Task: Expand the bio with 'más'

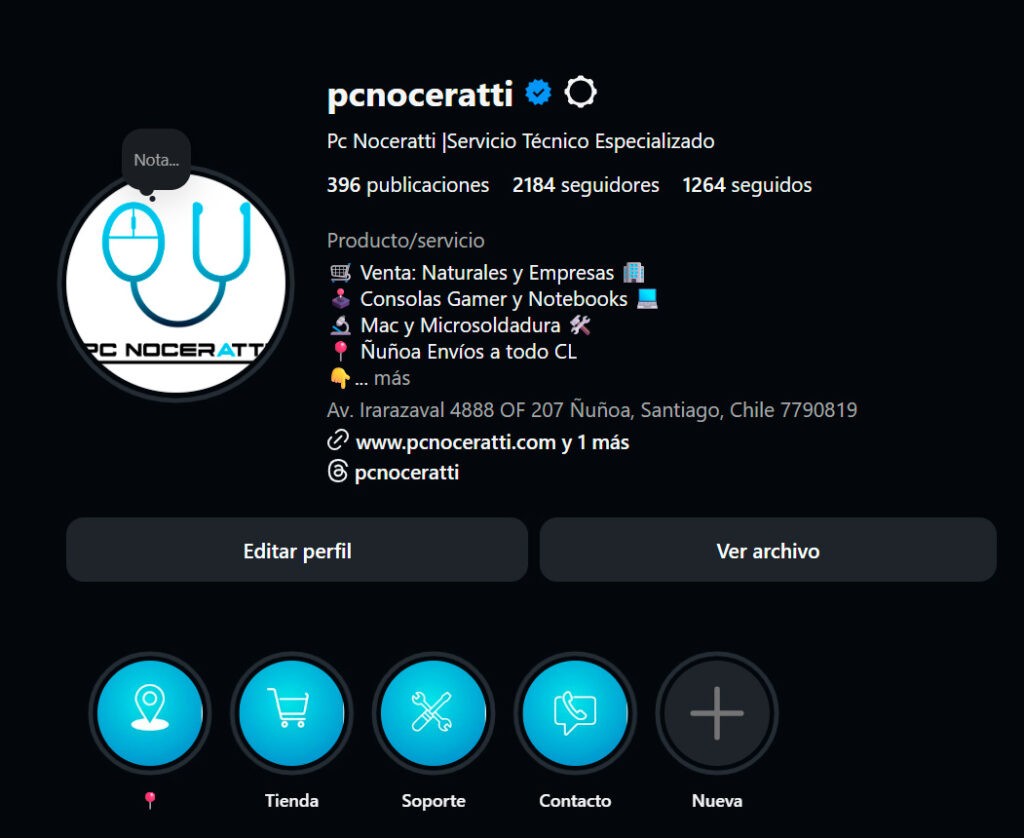Action: (392, 378)
